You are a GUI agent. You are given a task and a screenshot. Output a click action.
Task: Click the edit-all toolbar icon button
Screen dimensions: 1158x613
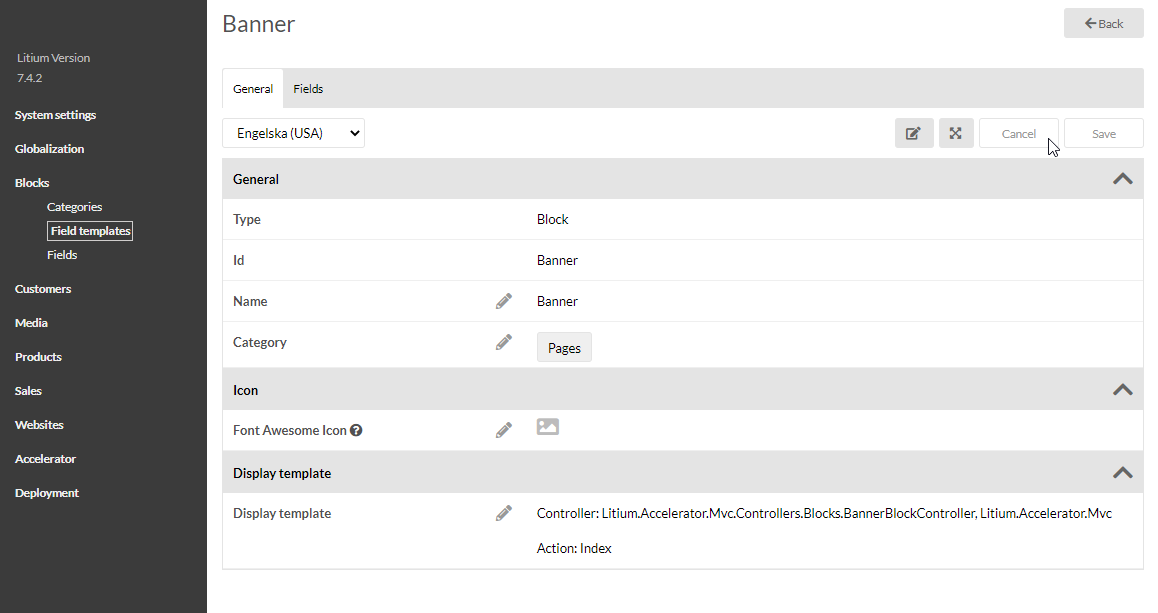coord(914,133)
